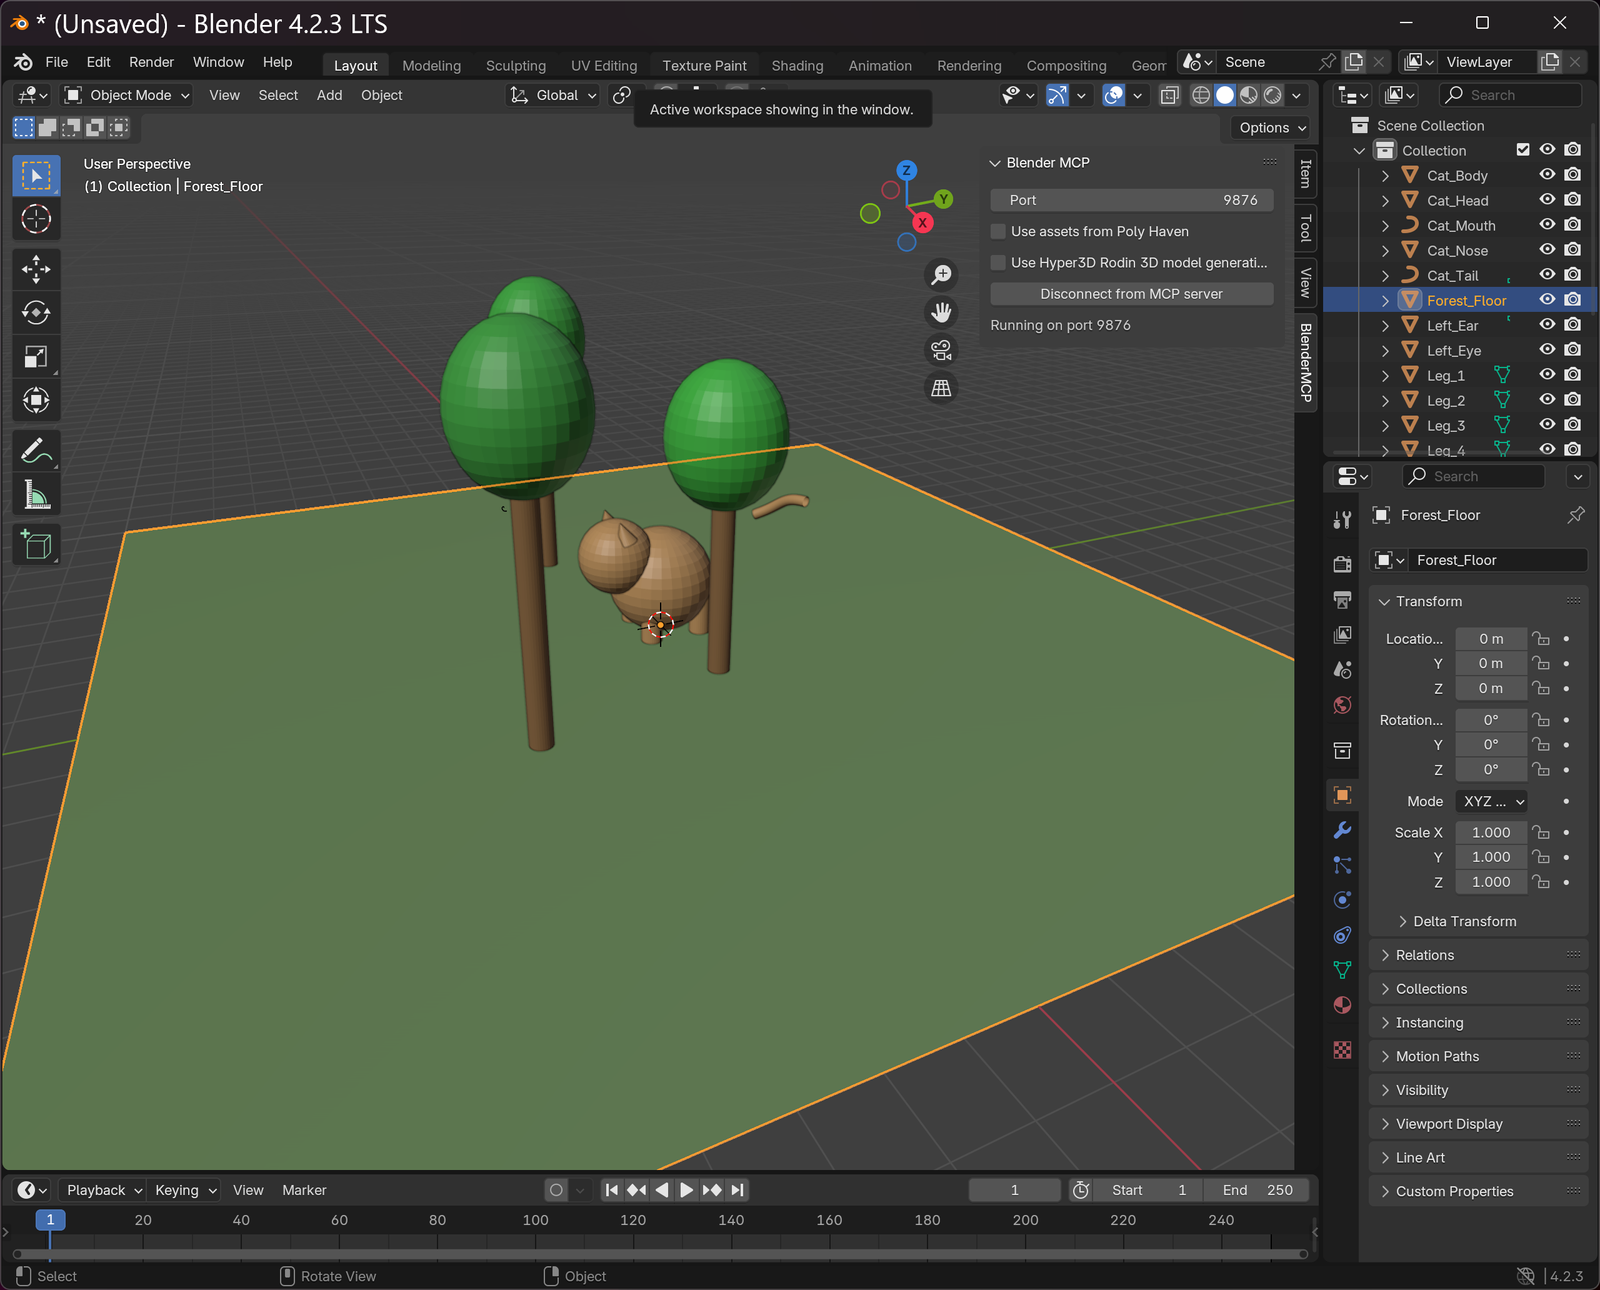This screenshot has width=1600, height=1290.
Task: Open the Material properties tab icon
Action: [1342, 1005]
